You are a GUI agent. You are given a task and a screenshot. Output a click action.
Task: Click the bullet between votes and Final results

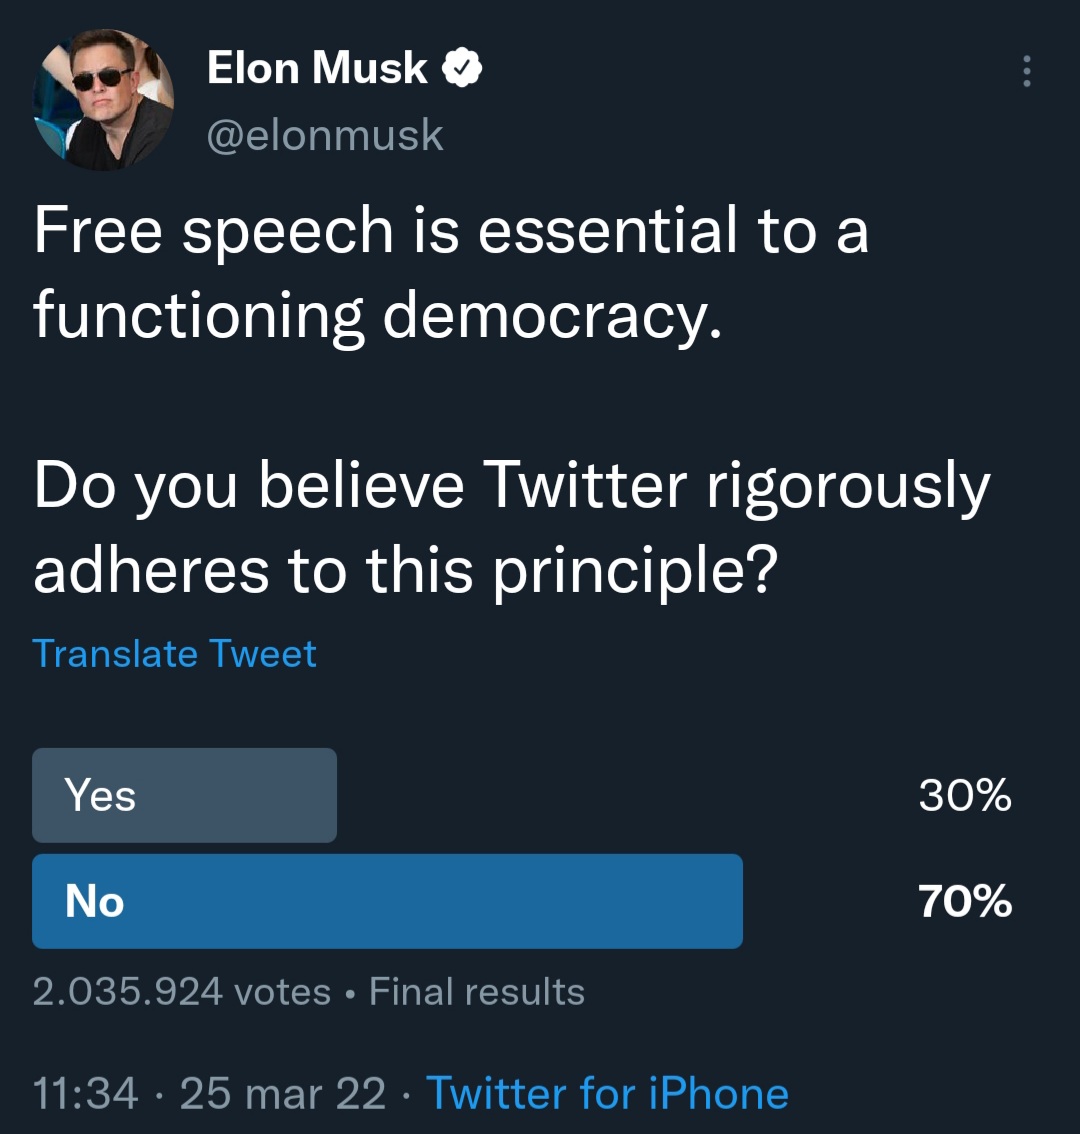(x=350, y=993)
